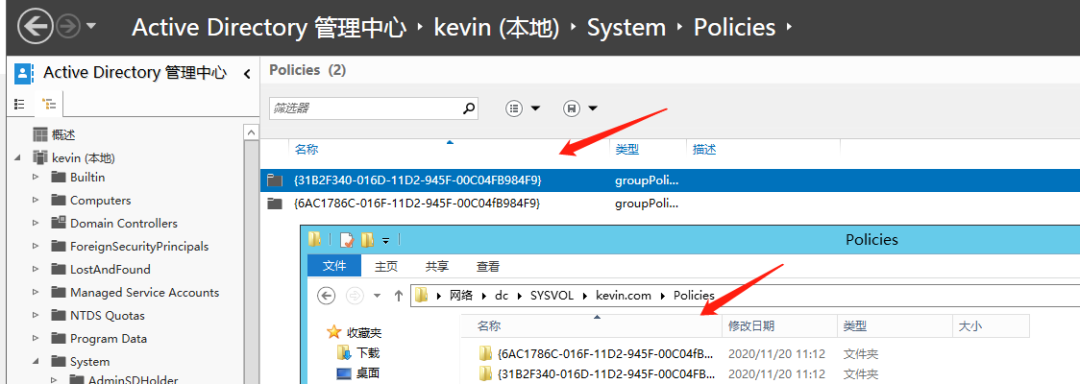Click the Explorer forward navigation button

(354, 296)
